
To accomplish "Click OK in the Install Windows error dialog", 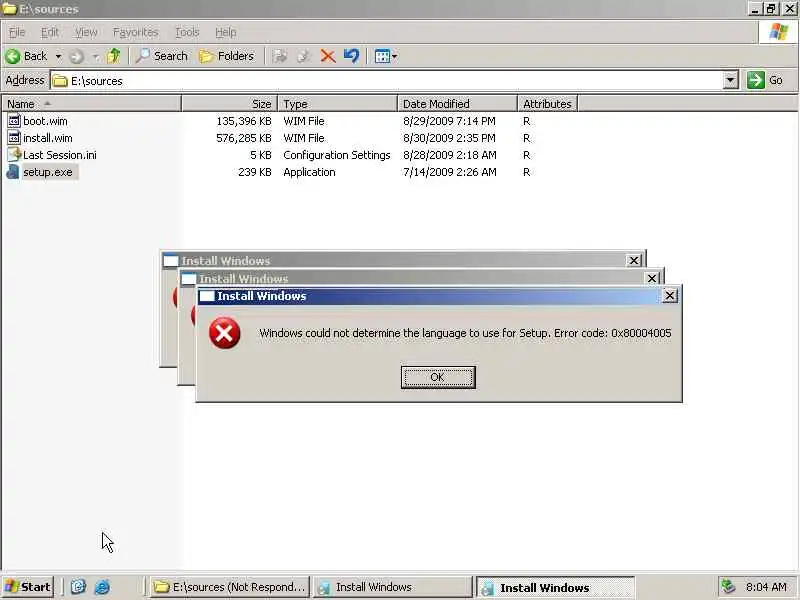I will point(438,377).
